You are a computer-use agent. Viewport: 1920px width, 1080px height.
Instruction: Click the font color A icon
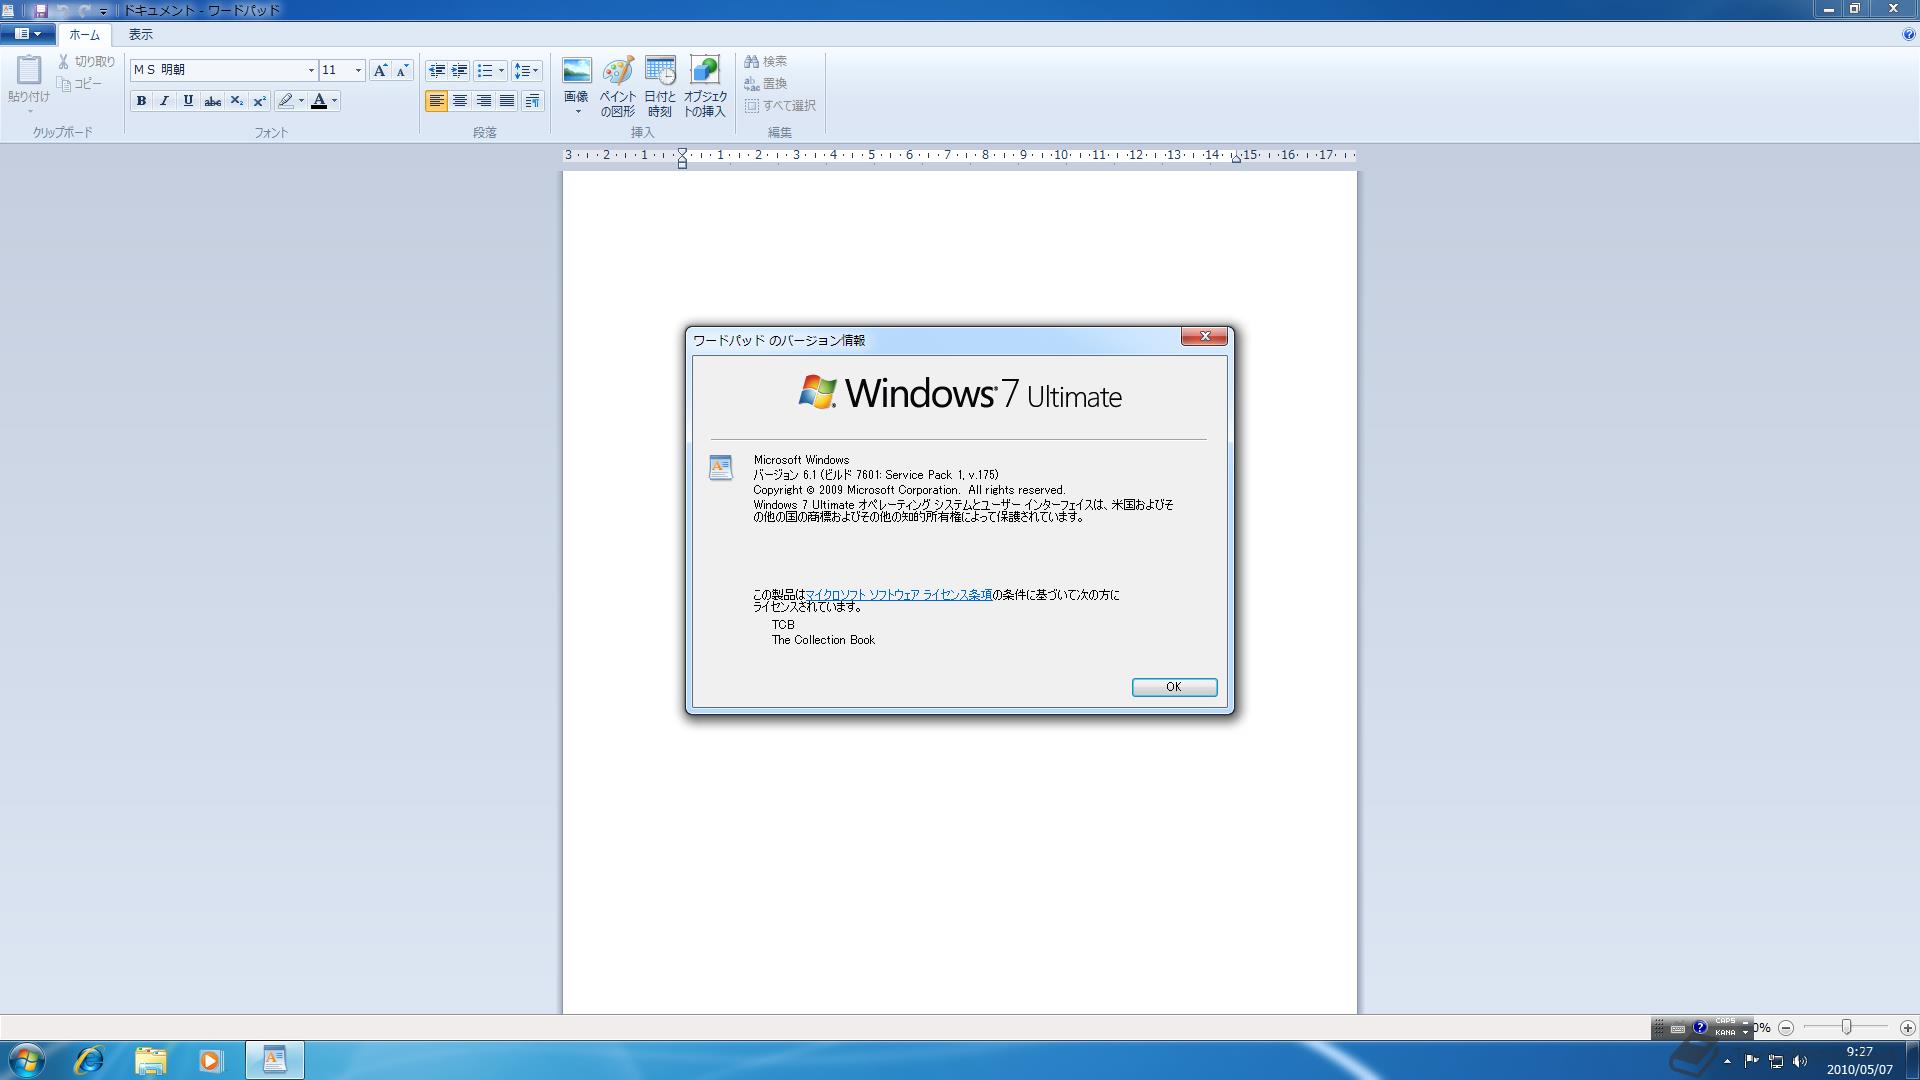click(319, 101)
